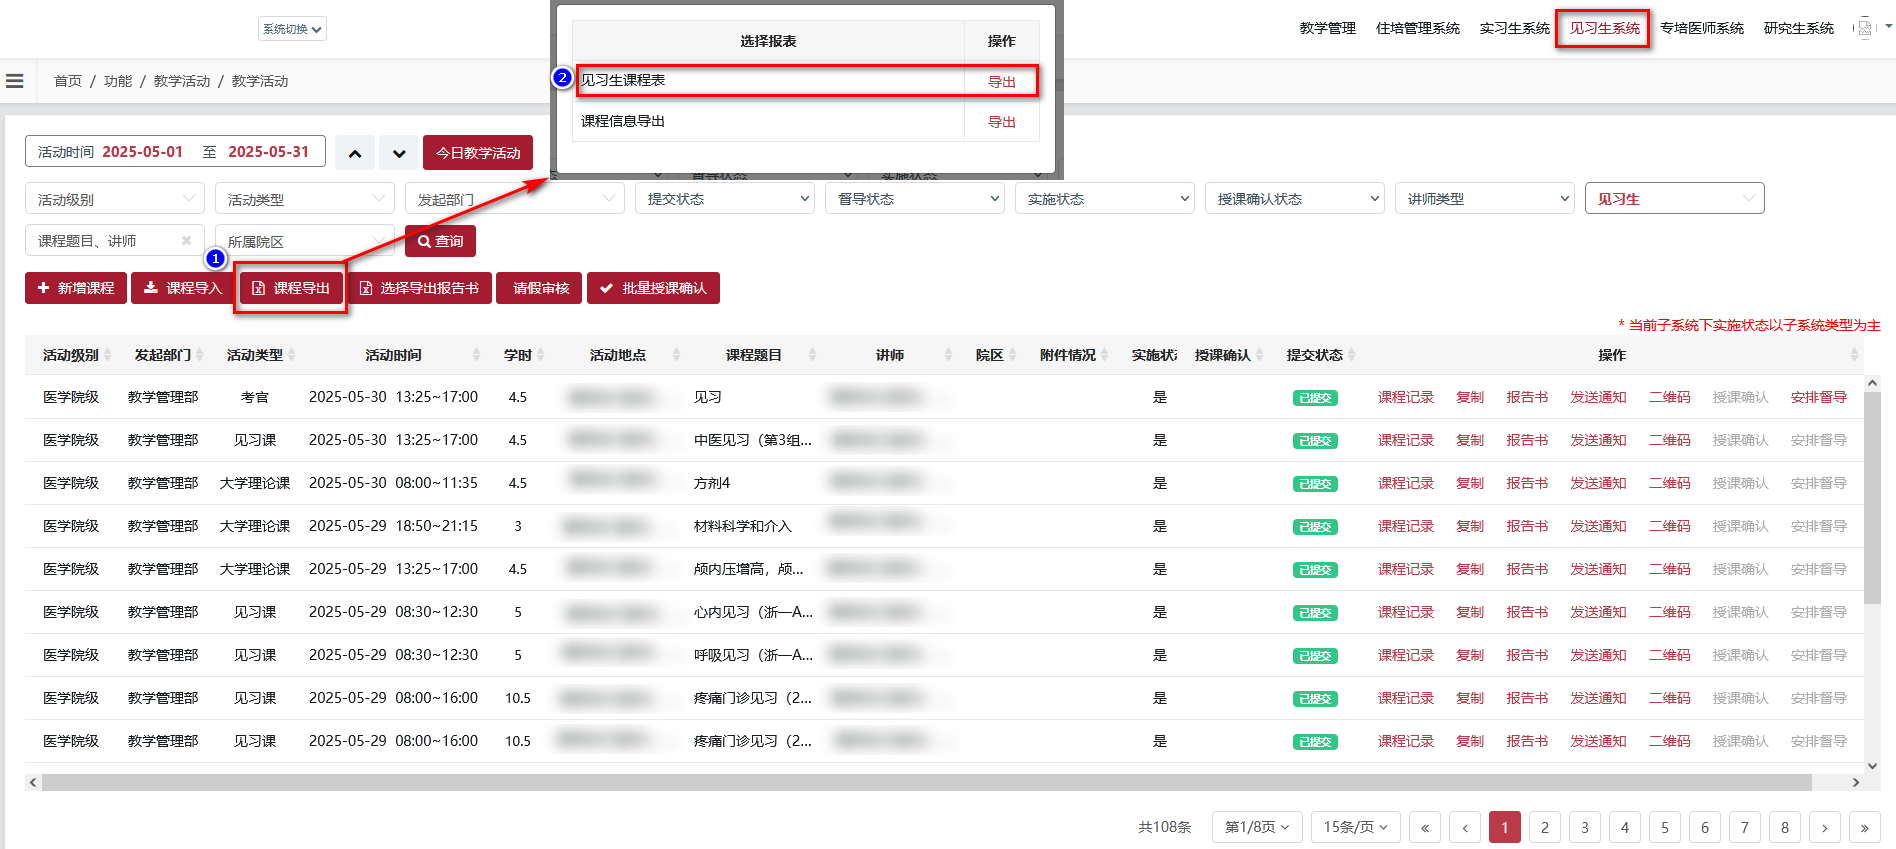The width and height of the screenshot is (1896, 849).
Task: Sort the table by 讲师 column
Action: pos(948,355)
